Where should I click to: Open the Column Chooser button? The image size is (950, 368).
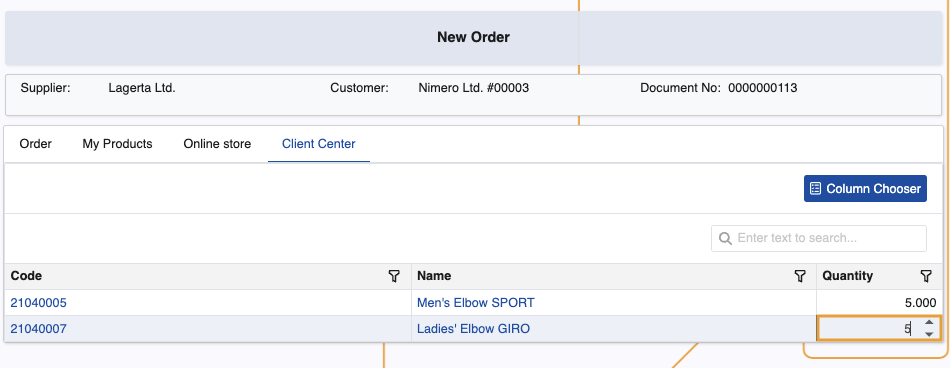(865, 189)
